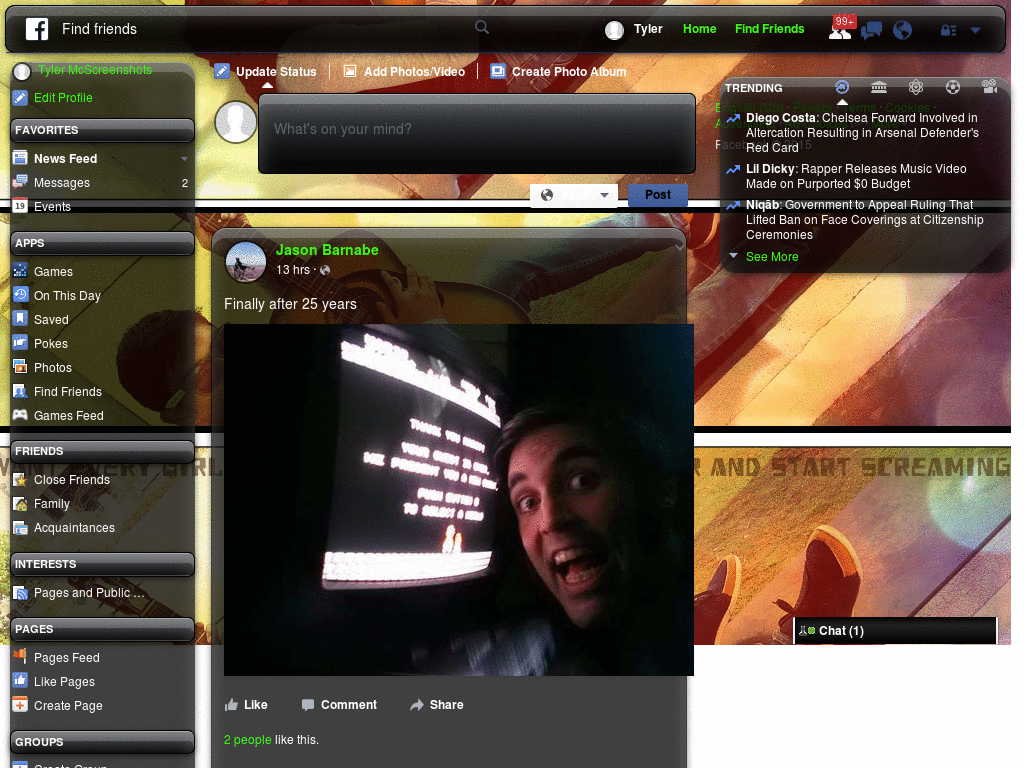Open the notifications globe icon
This screenshot has height=768, width=1024.
(x=903, y=30)
